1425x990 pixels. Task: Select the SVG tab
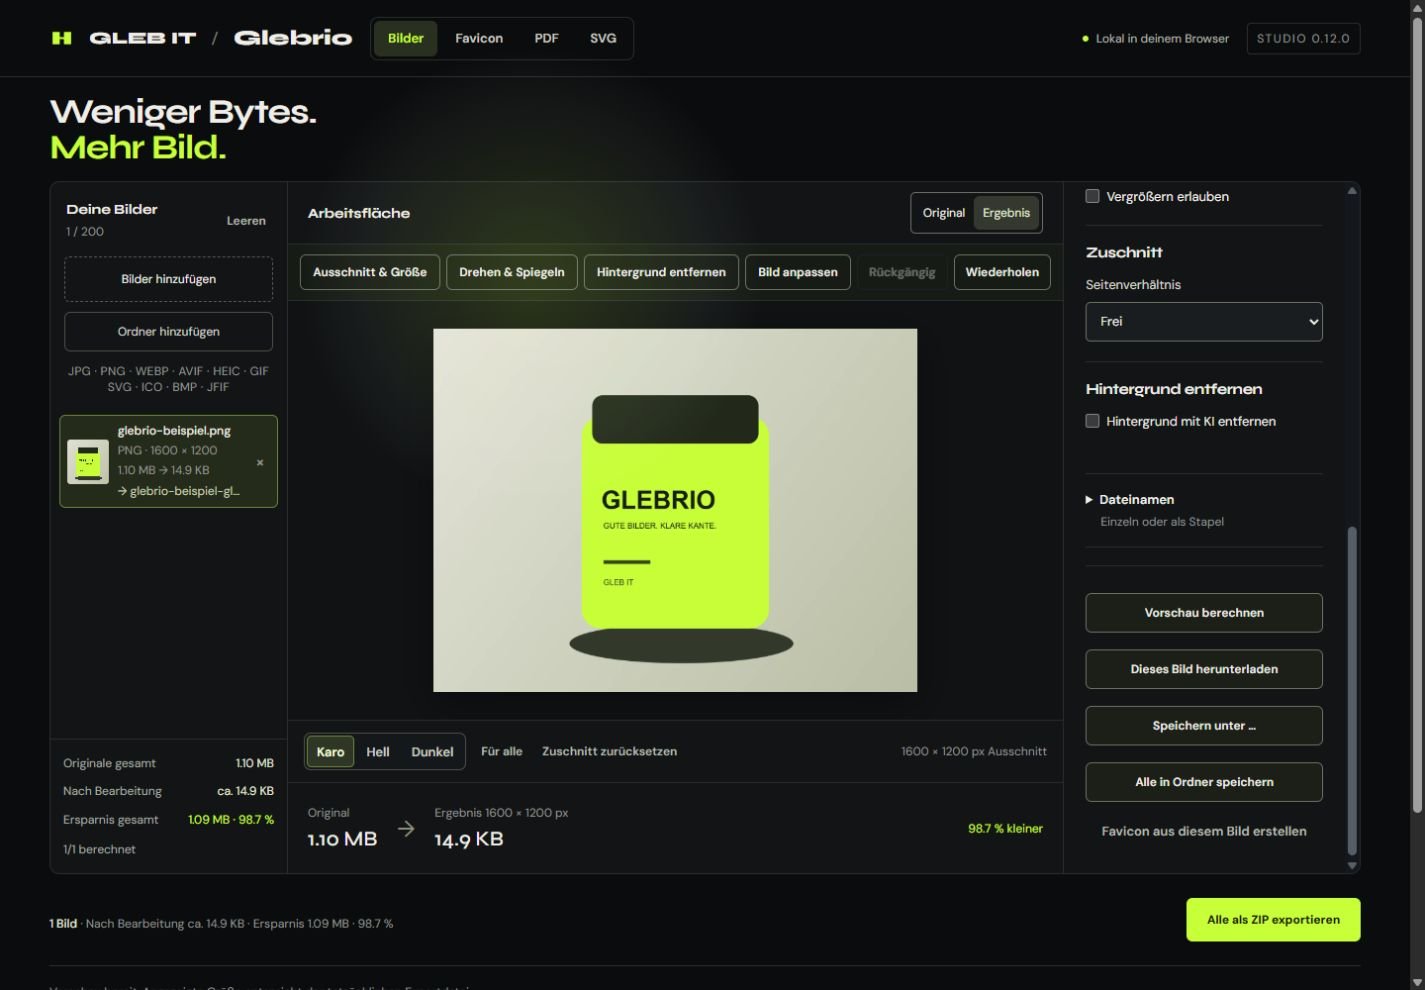(x=603, y=38)
